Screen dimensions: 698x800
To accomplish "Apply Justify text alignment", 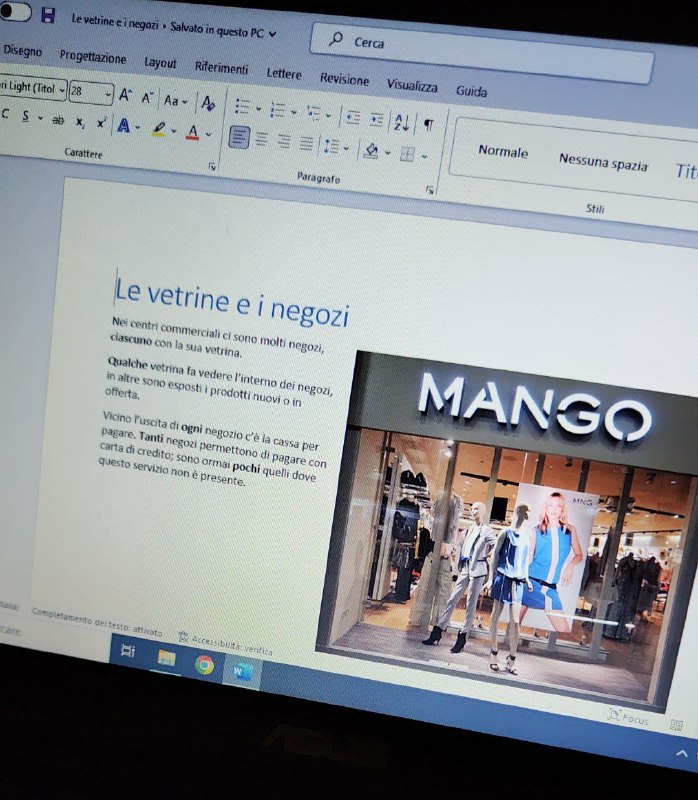I will pos(306,143).
